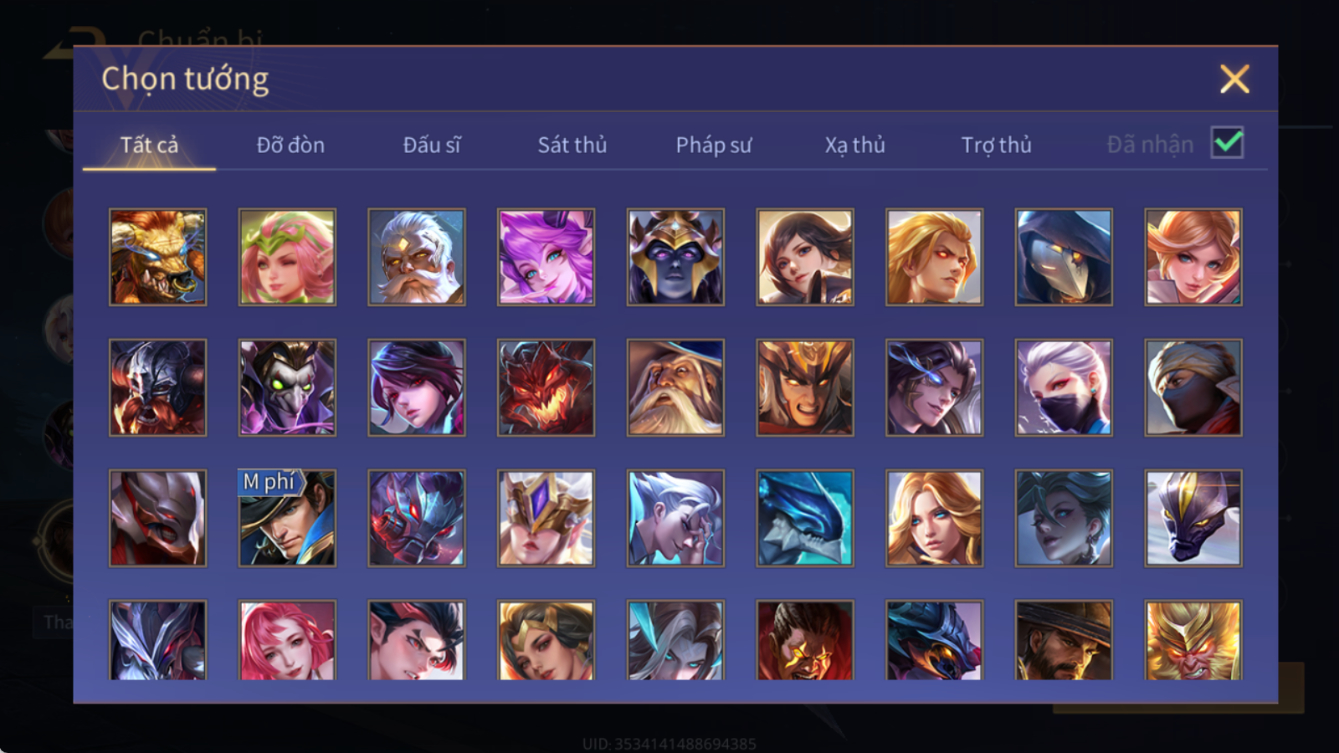The width and height of the screenshot is (1339, 753).
Task: Pick the golden monkey king hero portrait
Action: (1193, 640)
